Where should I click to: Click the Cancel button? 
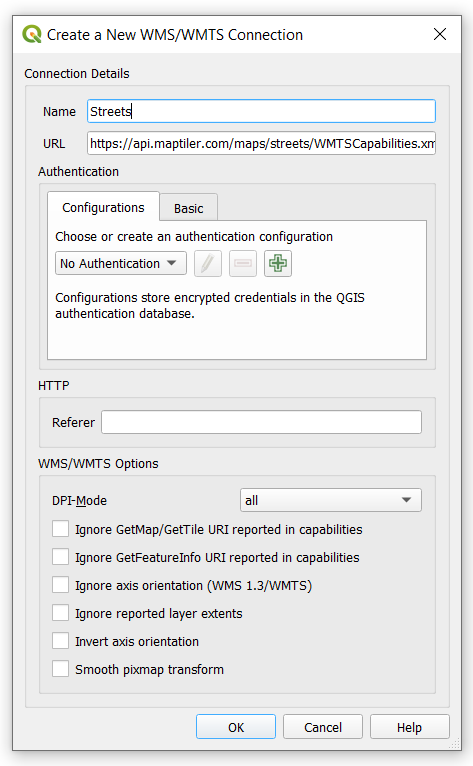(x=322, y=727)
